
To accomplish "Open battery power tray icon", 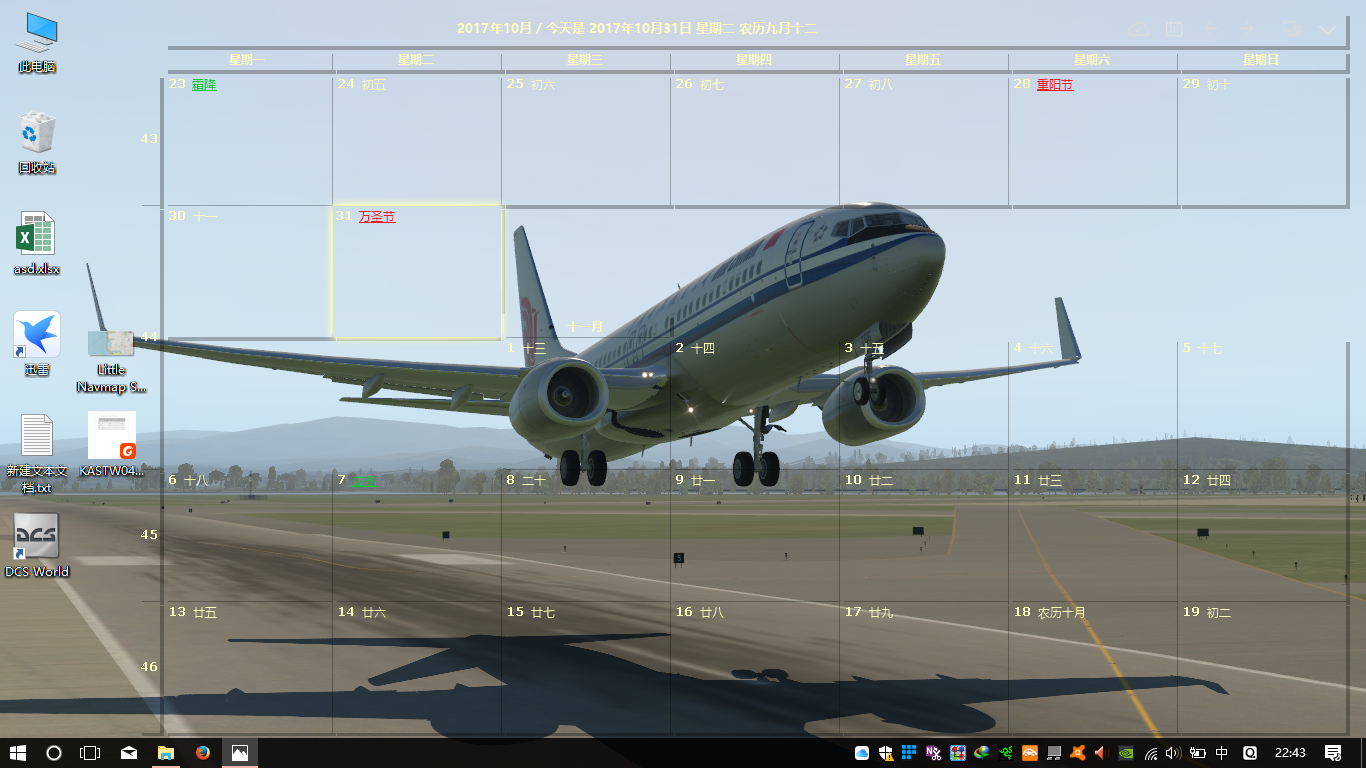I will pyautogui.click(x=1197, y=753).
